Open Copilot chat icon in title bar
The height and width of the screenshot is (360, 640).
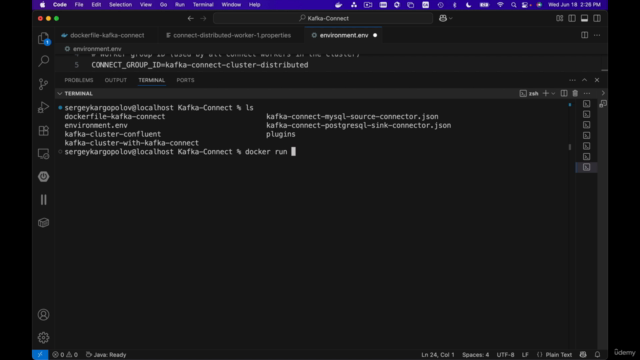click(443, 18)
